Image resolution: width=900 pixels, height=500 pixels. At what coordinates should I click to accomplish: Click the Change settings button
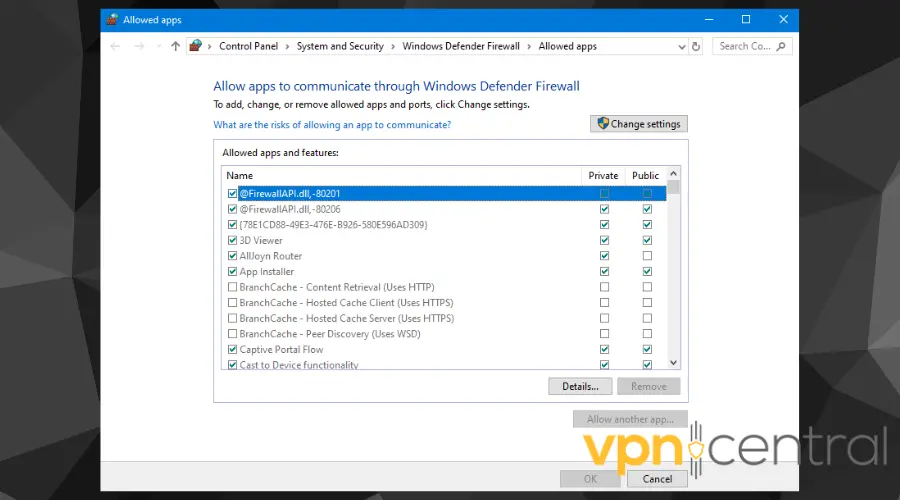pos(638,124)
